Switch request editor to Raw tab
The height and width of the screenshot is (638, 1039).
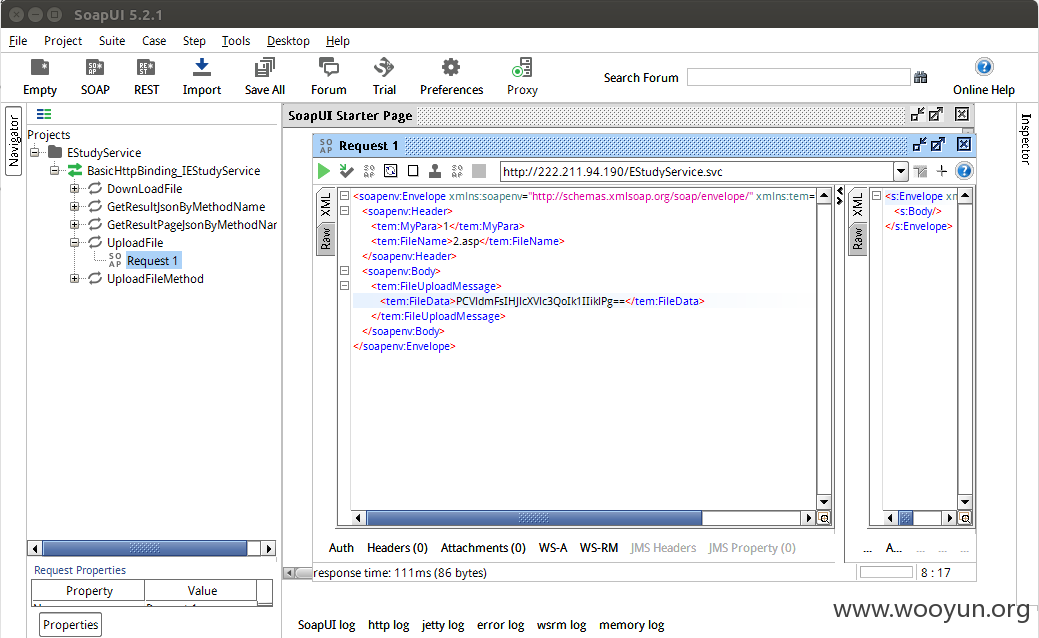click(325, 239)
